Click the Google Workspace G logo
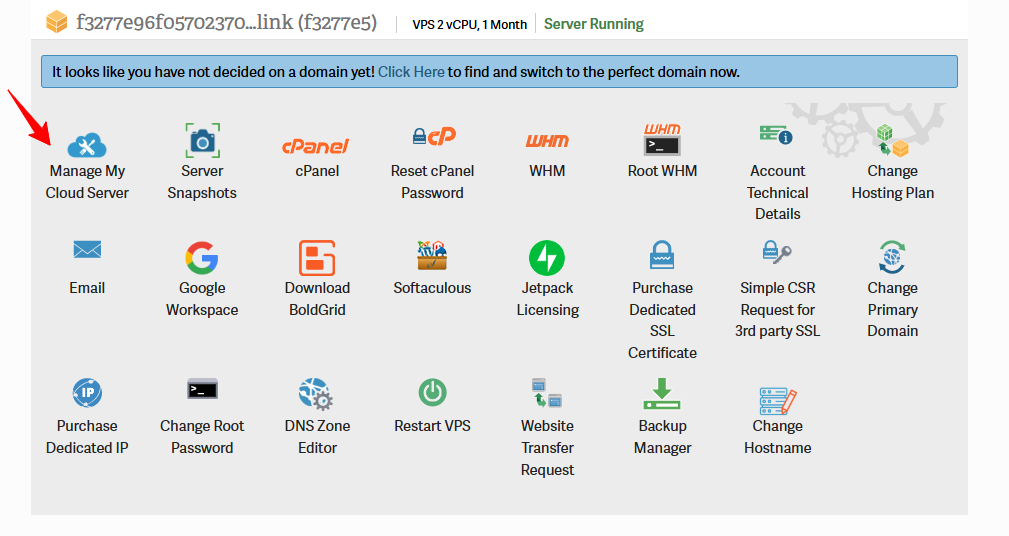The width and height of the screenshot is (1009, 536). [x=202, y=258]
